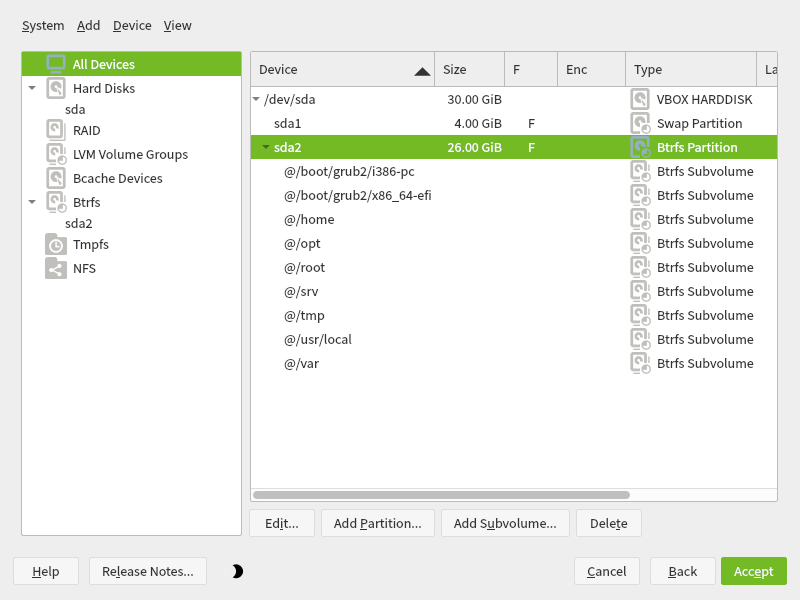The image size is (800, 600).
Task: Click the Add Subvolume button
Action: click(x=505, y=523)
